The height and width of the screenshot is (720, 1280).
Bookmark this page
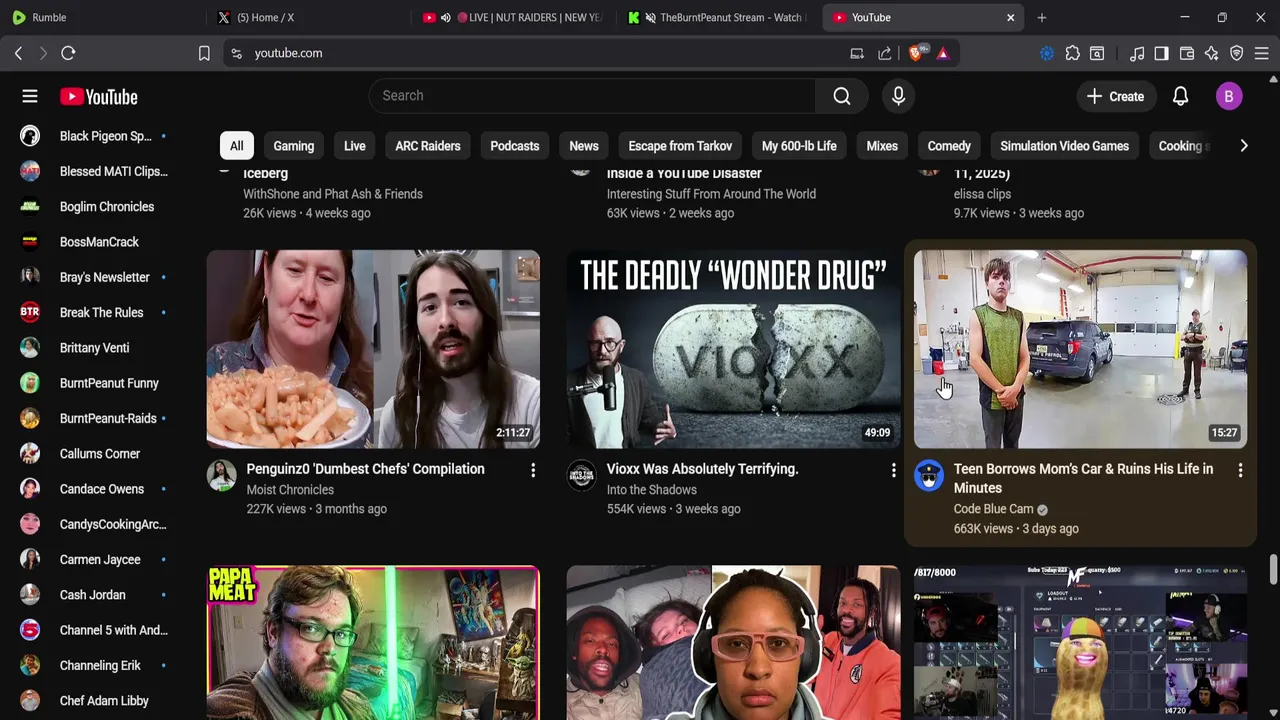click(204, 53)
